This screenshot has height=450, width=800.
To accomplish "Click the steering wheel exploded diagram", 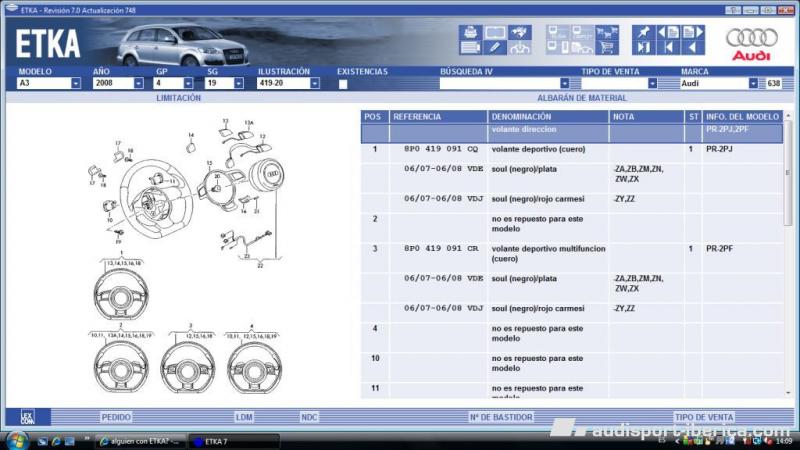I will coord(186,194).
